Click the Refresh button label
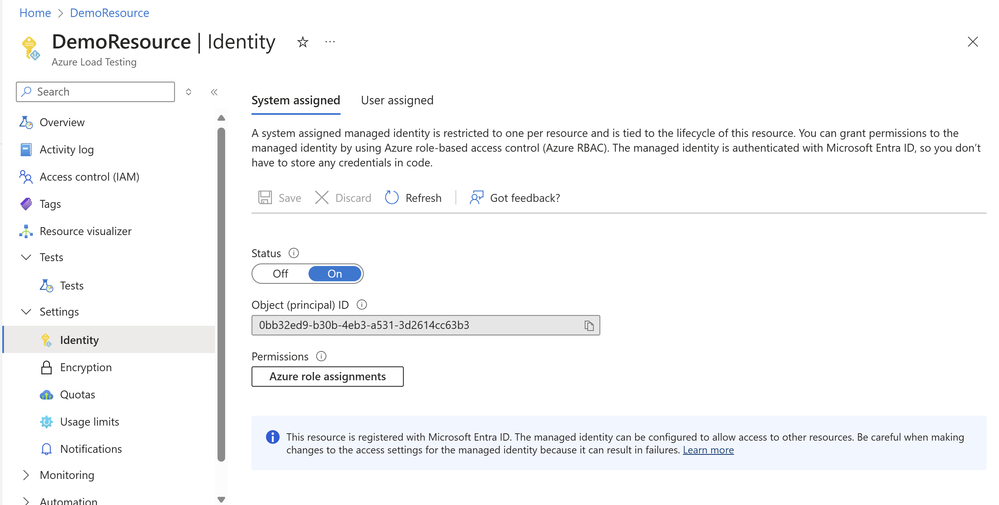 point(423,198)
